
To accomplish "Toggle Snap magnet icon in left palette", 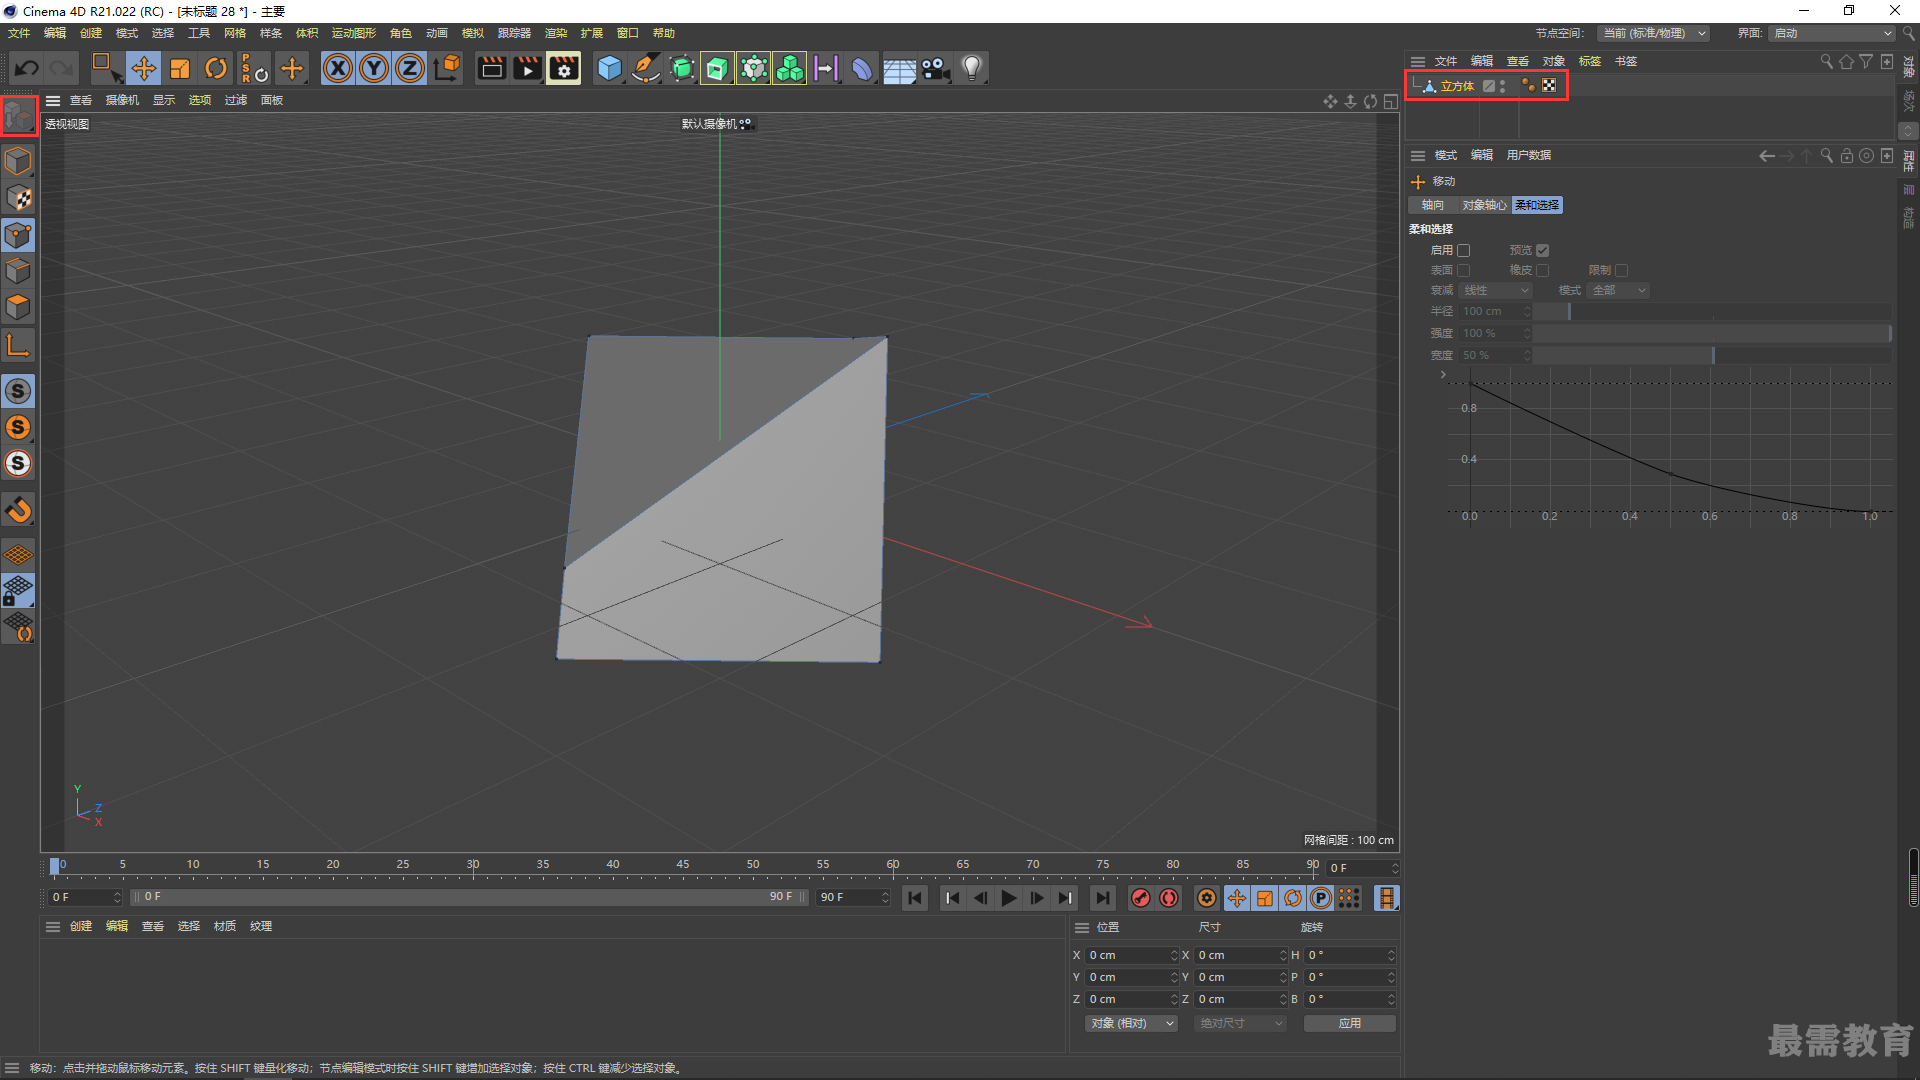I will pos(18,510).
